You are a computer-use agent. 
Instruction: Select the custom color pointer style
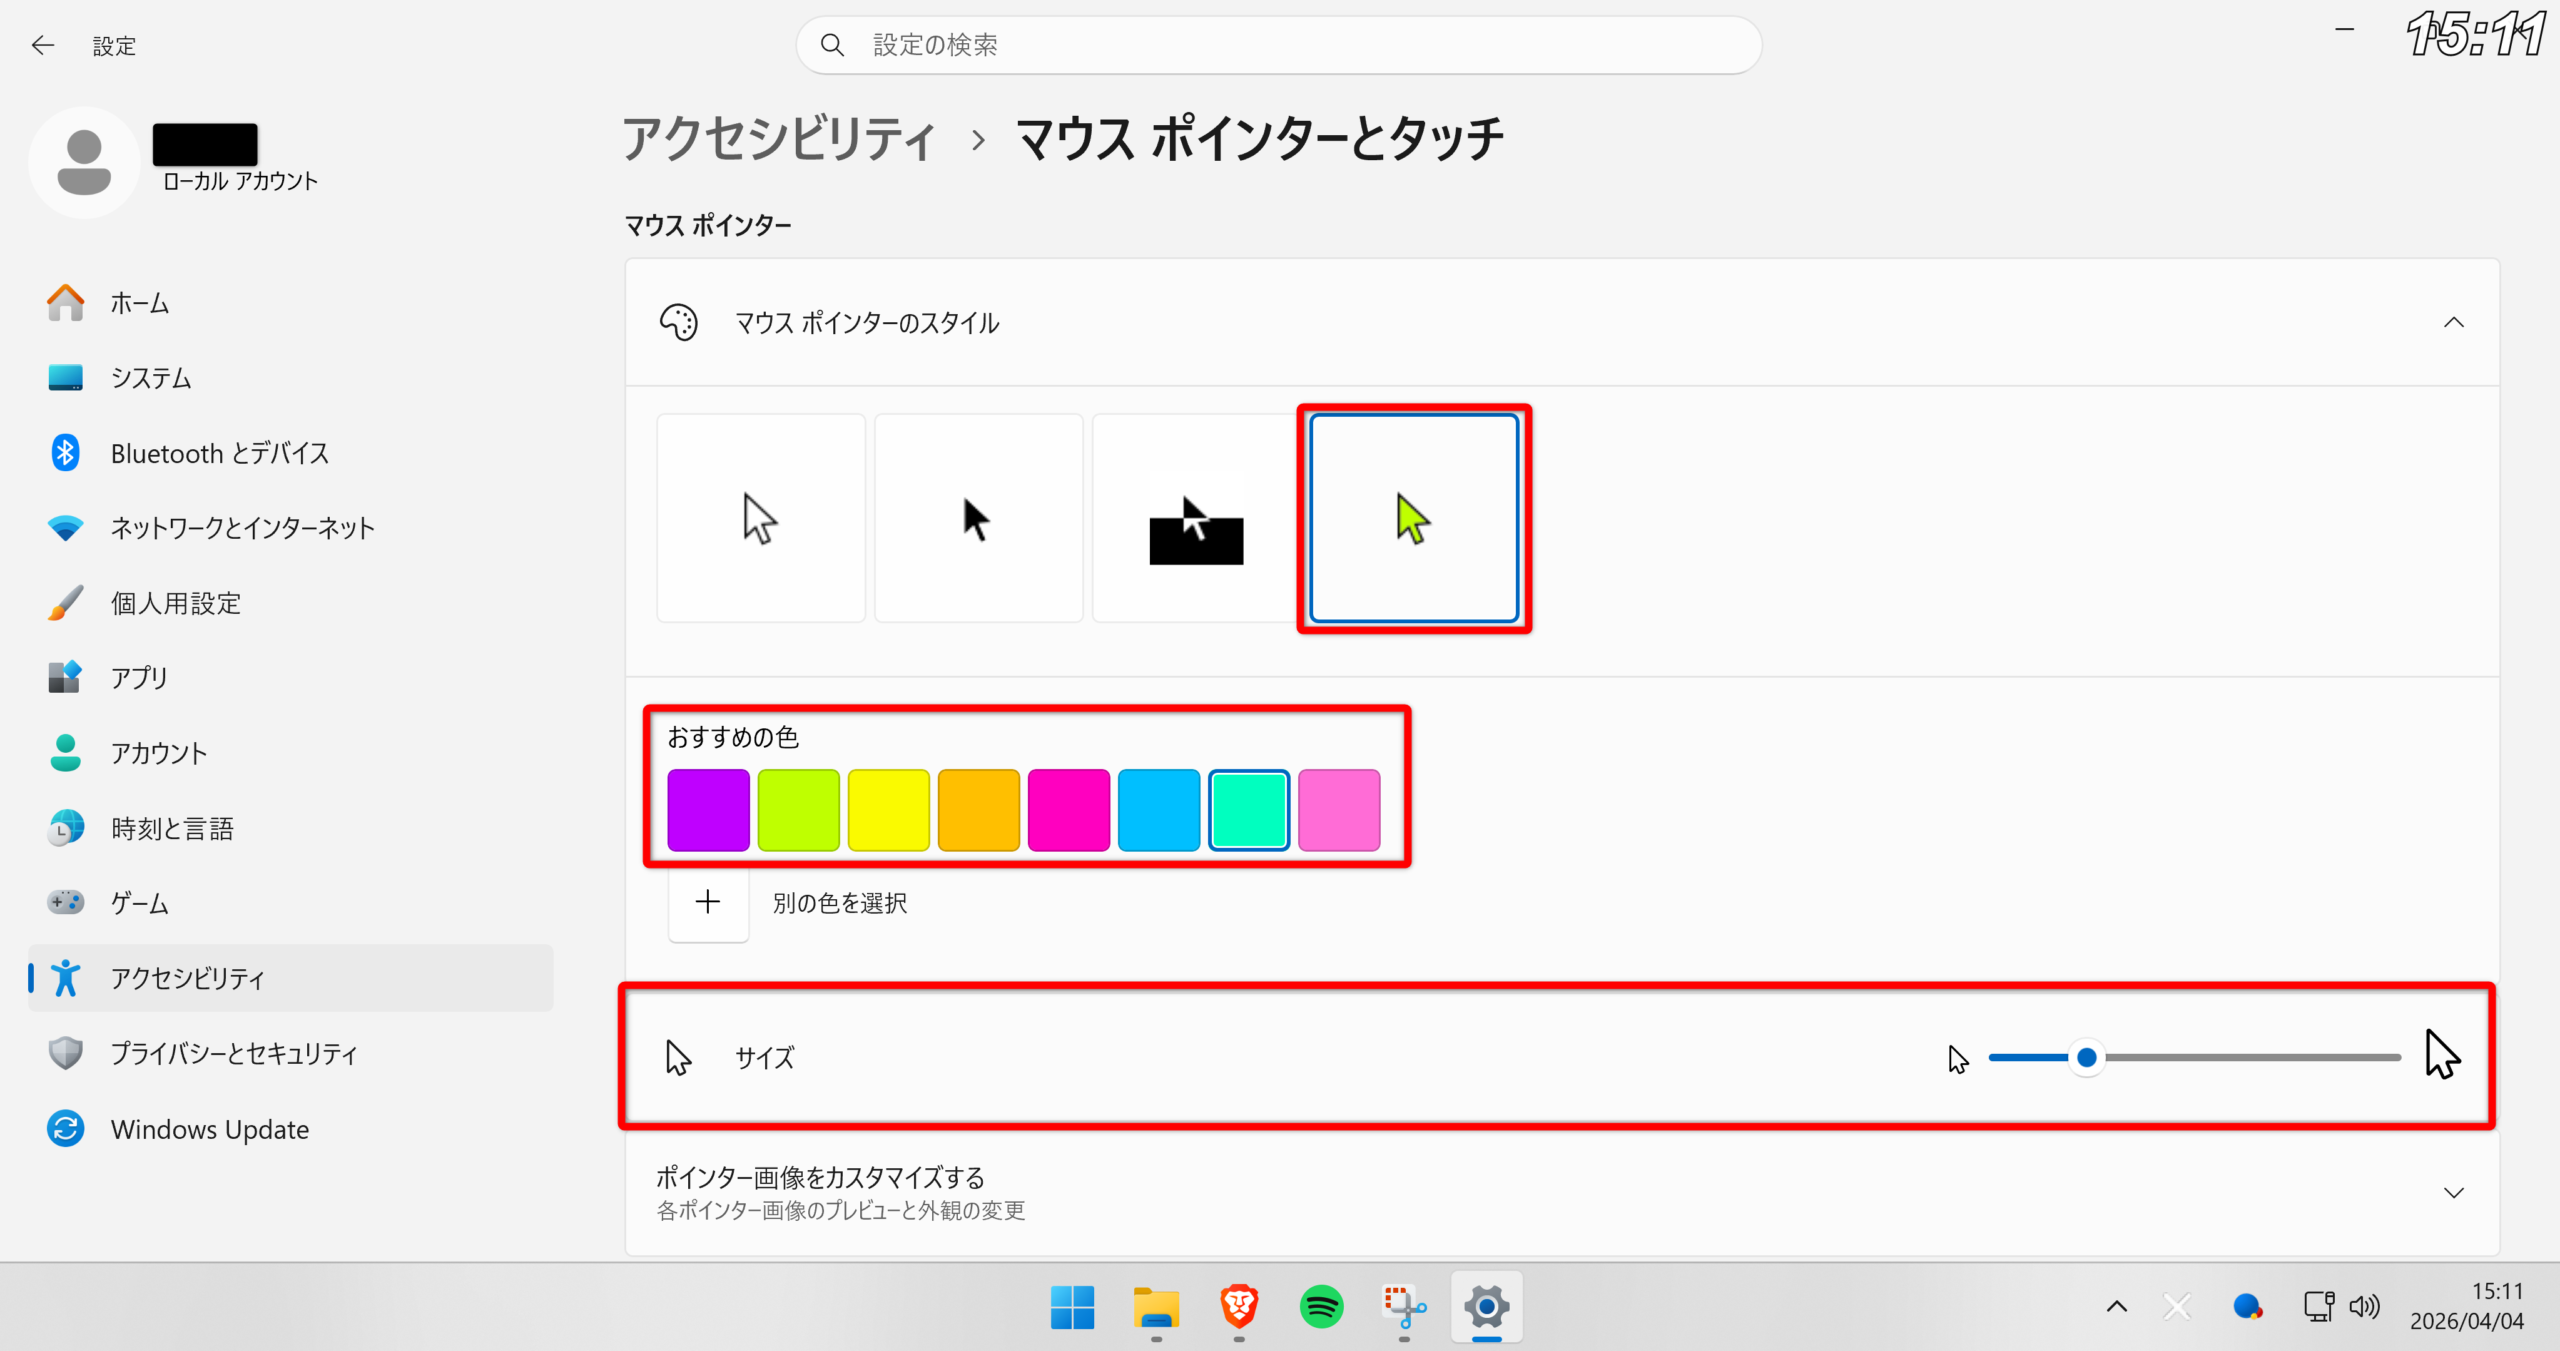[x=1413, y=518]
